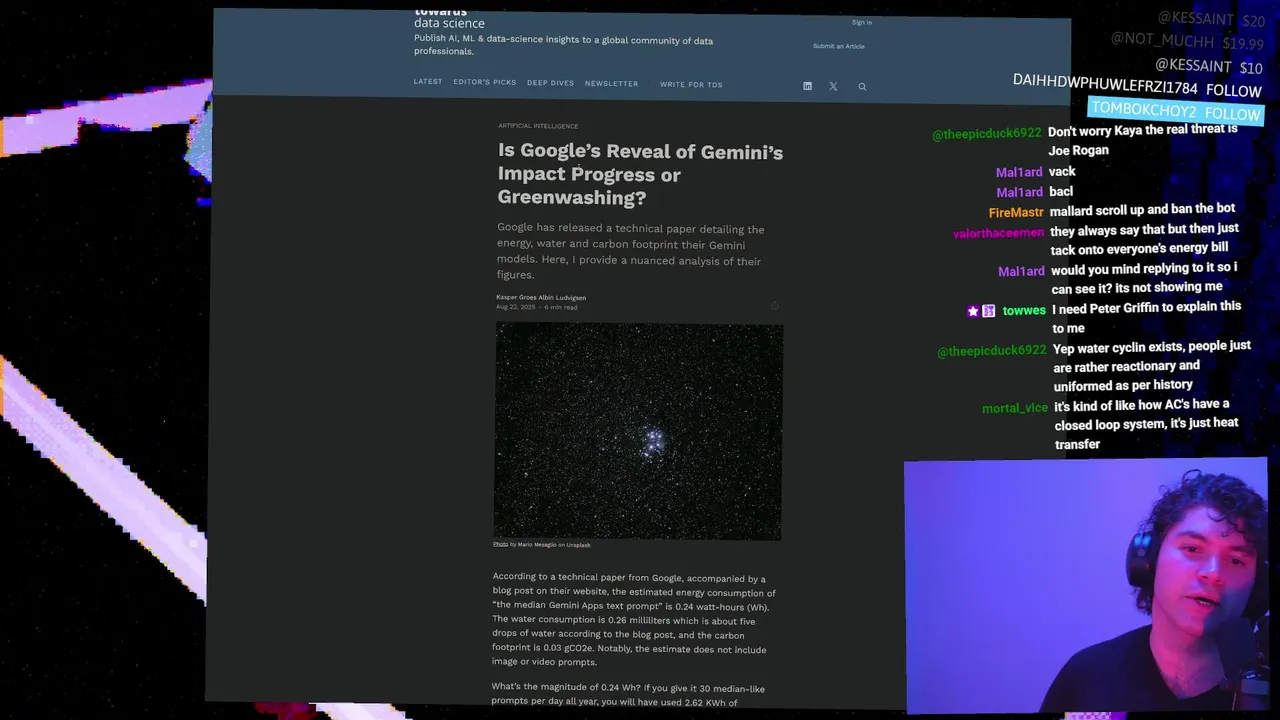Screen dimensions: 1280x720
Task: Open the X (Twitter) icon in header
Action: click(x=833, y=86)
